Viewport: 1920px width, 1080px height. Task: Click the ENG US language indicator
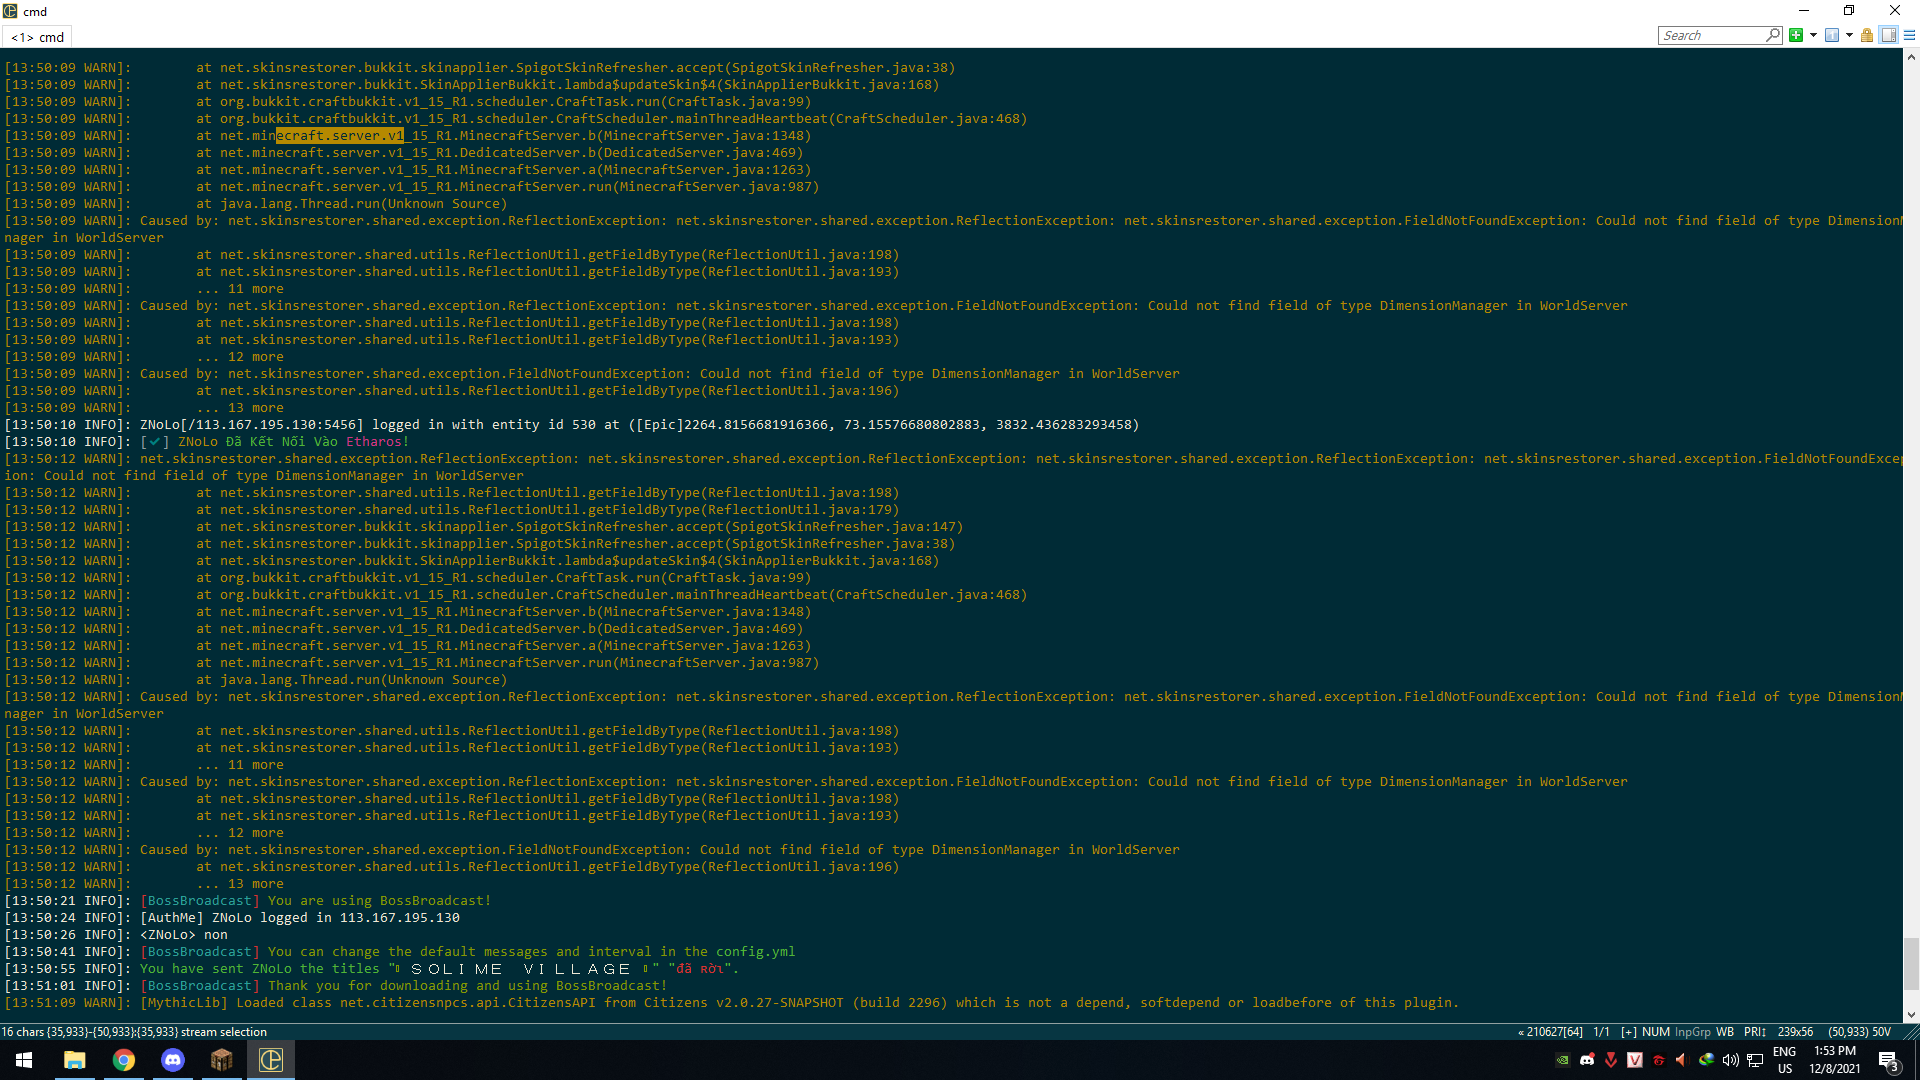pos(1784,1060)
